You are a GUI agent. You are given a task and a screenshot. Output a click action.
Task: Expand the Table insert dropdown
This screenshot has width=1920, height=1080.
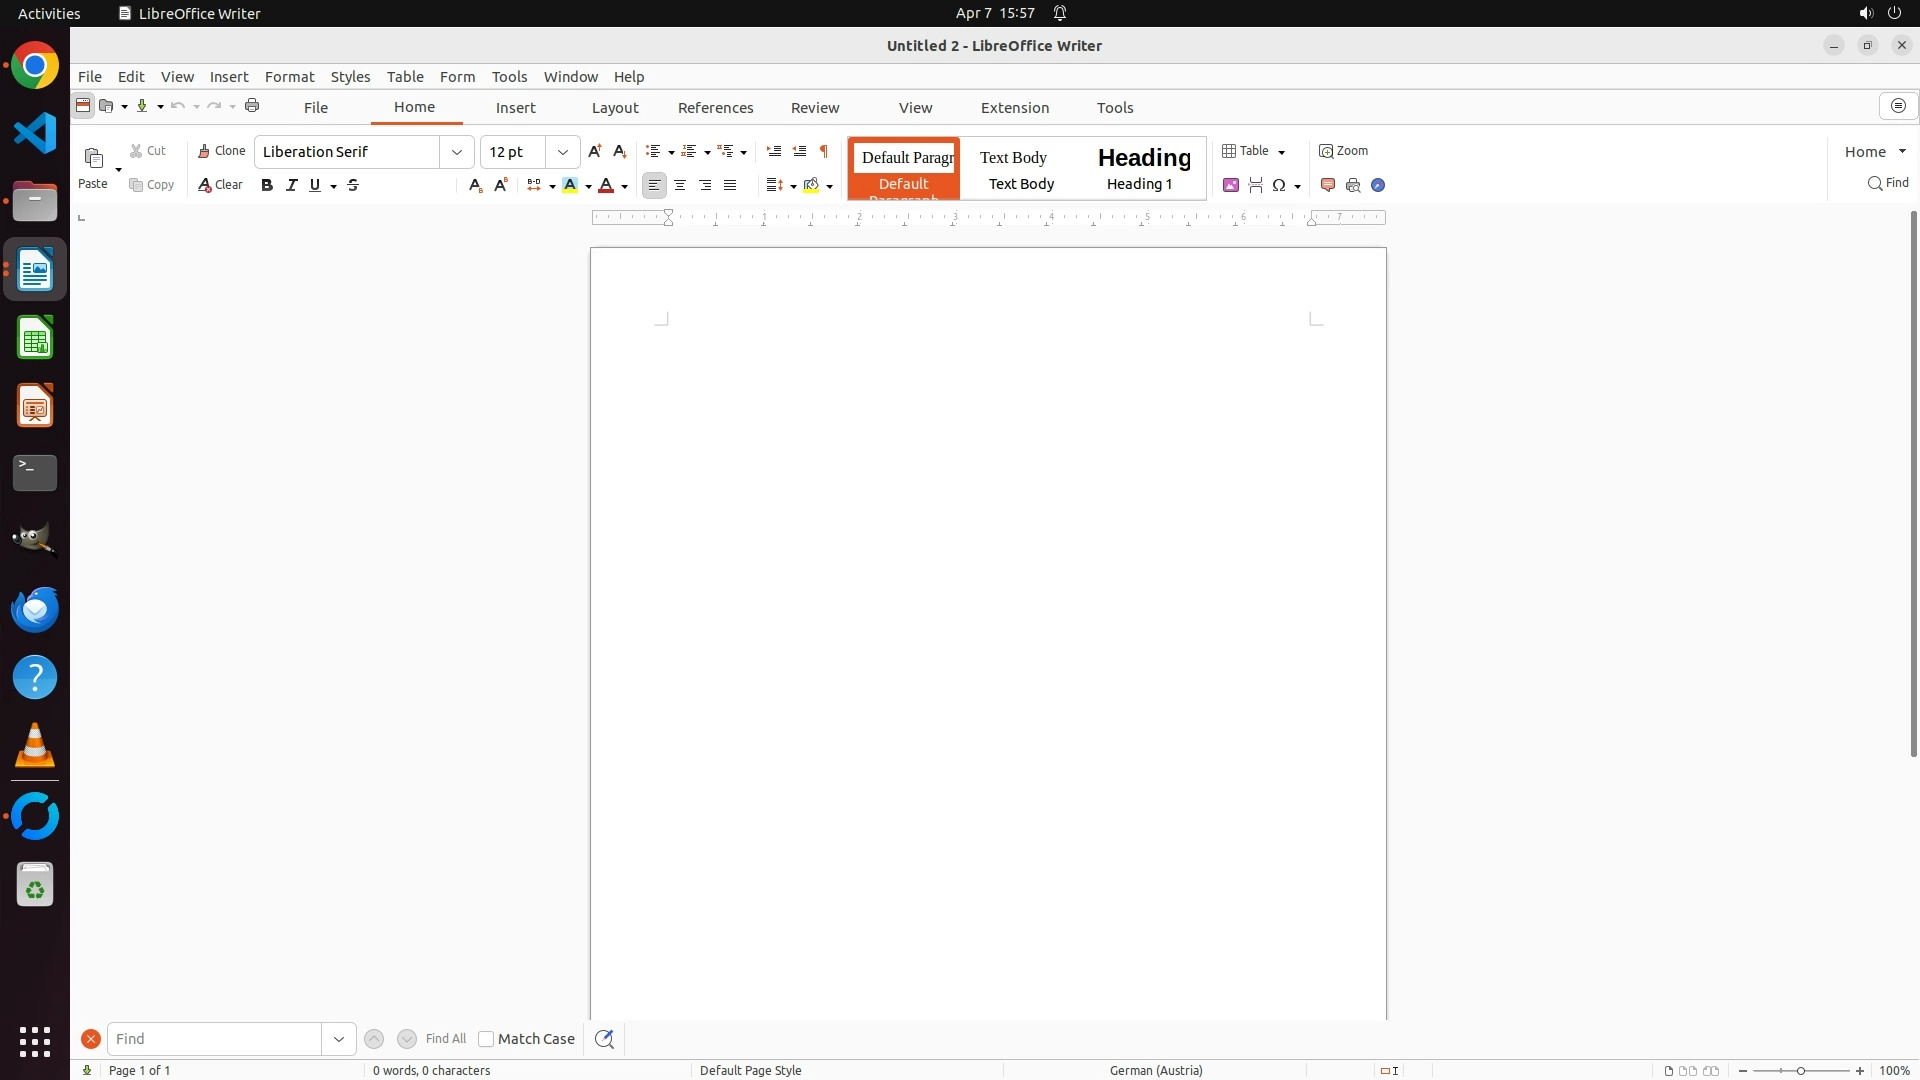[1281, 152]
